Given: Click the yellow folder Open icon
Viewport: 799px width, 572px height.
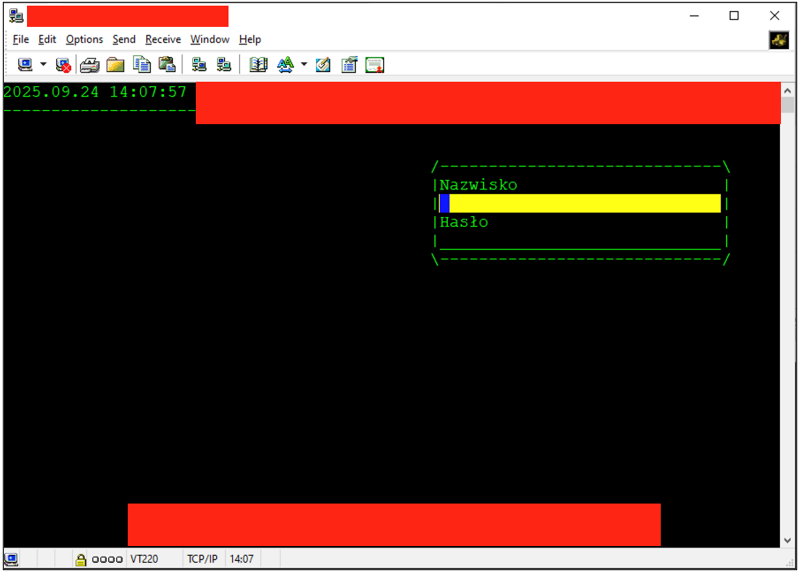Looking at the screenshot, I should coord(115,65).
